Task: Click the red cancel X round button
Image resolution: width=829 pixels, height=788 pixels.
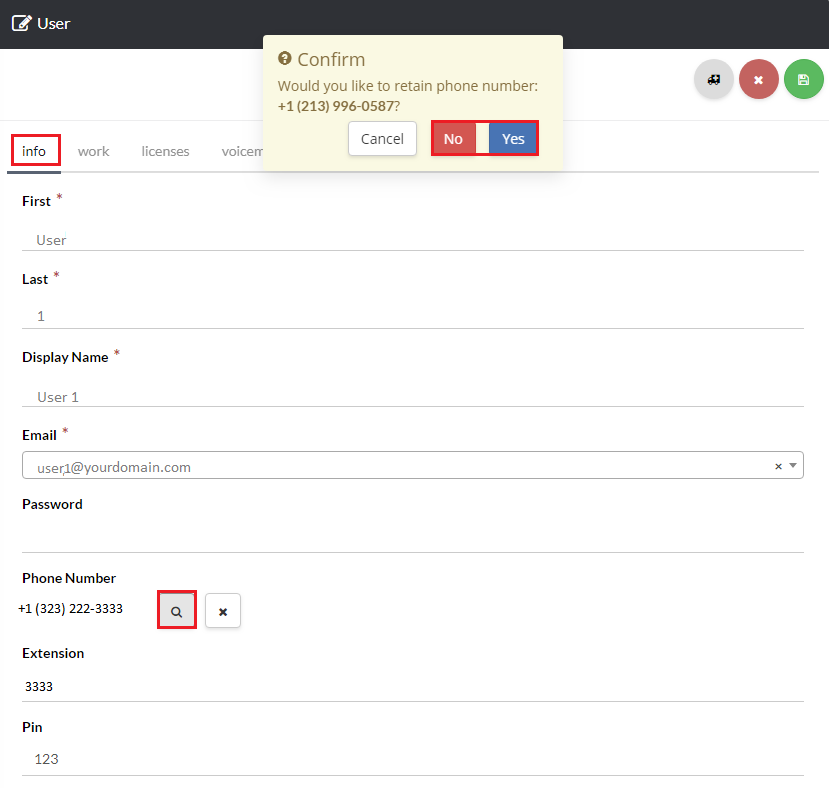Action: pos(759,79)
